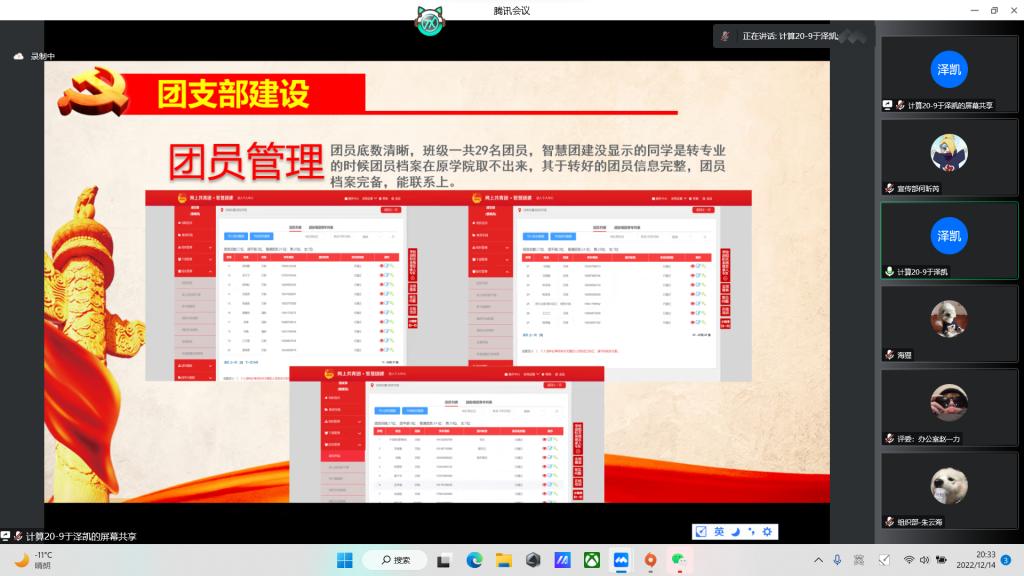
Task: Toggle the IME moon half-width mode
Action: (735, 532)
